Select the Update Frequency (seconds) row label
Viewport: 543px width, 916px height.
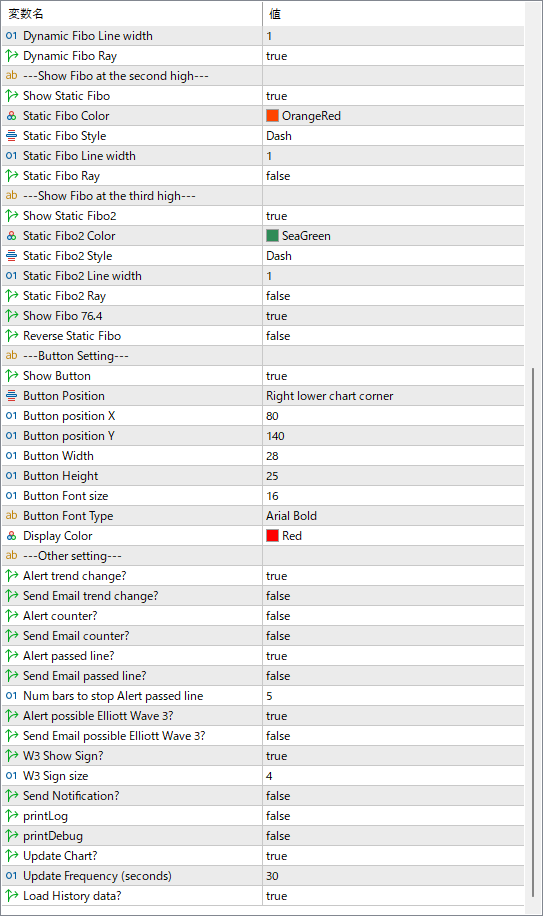click(x=97, y=876)
